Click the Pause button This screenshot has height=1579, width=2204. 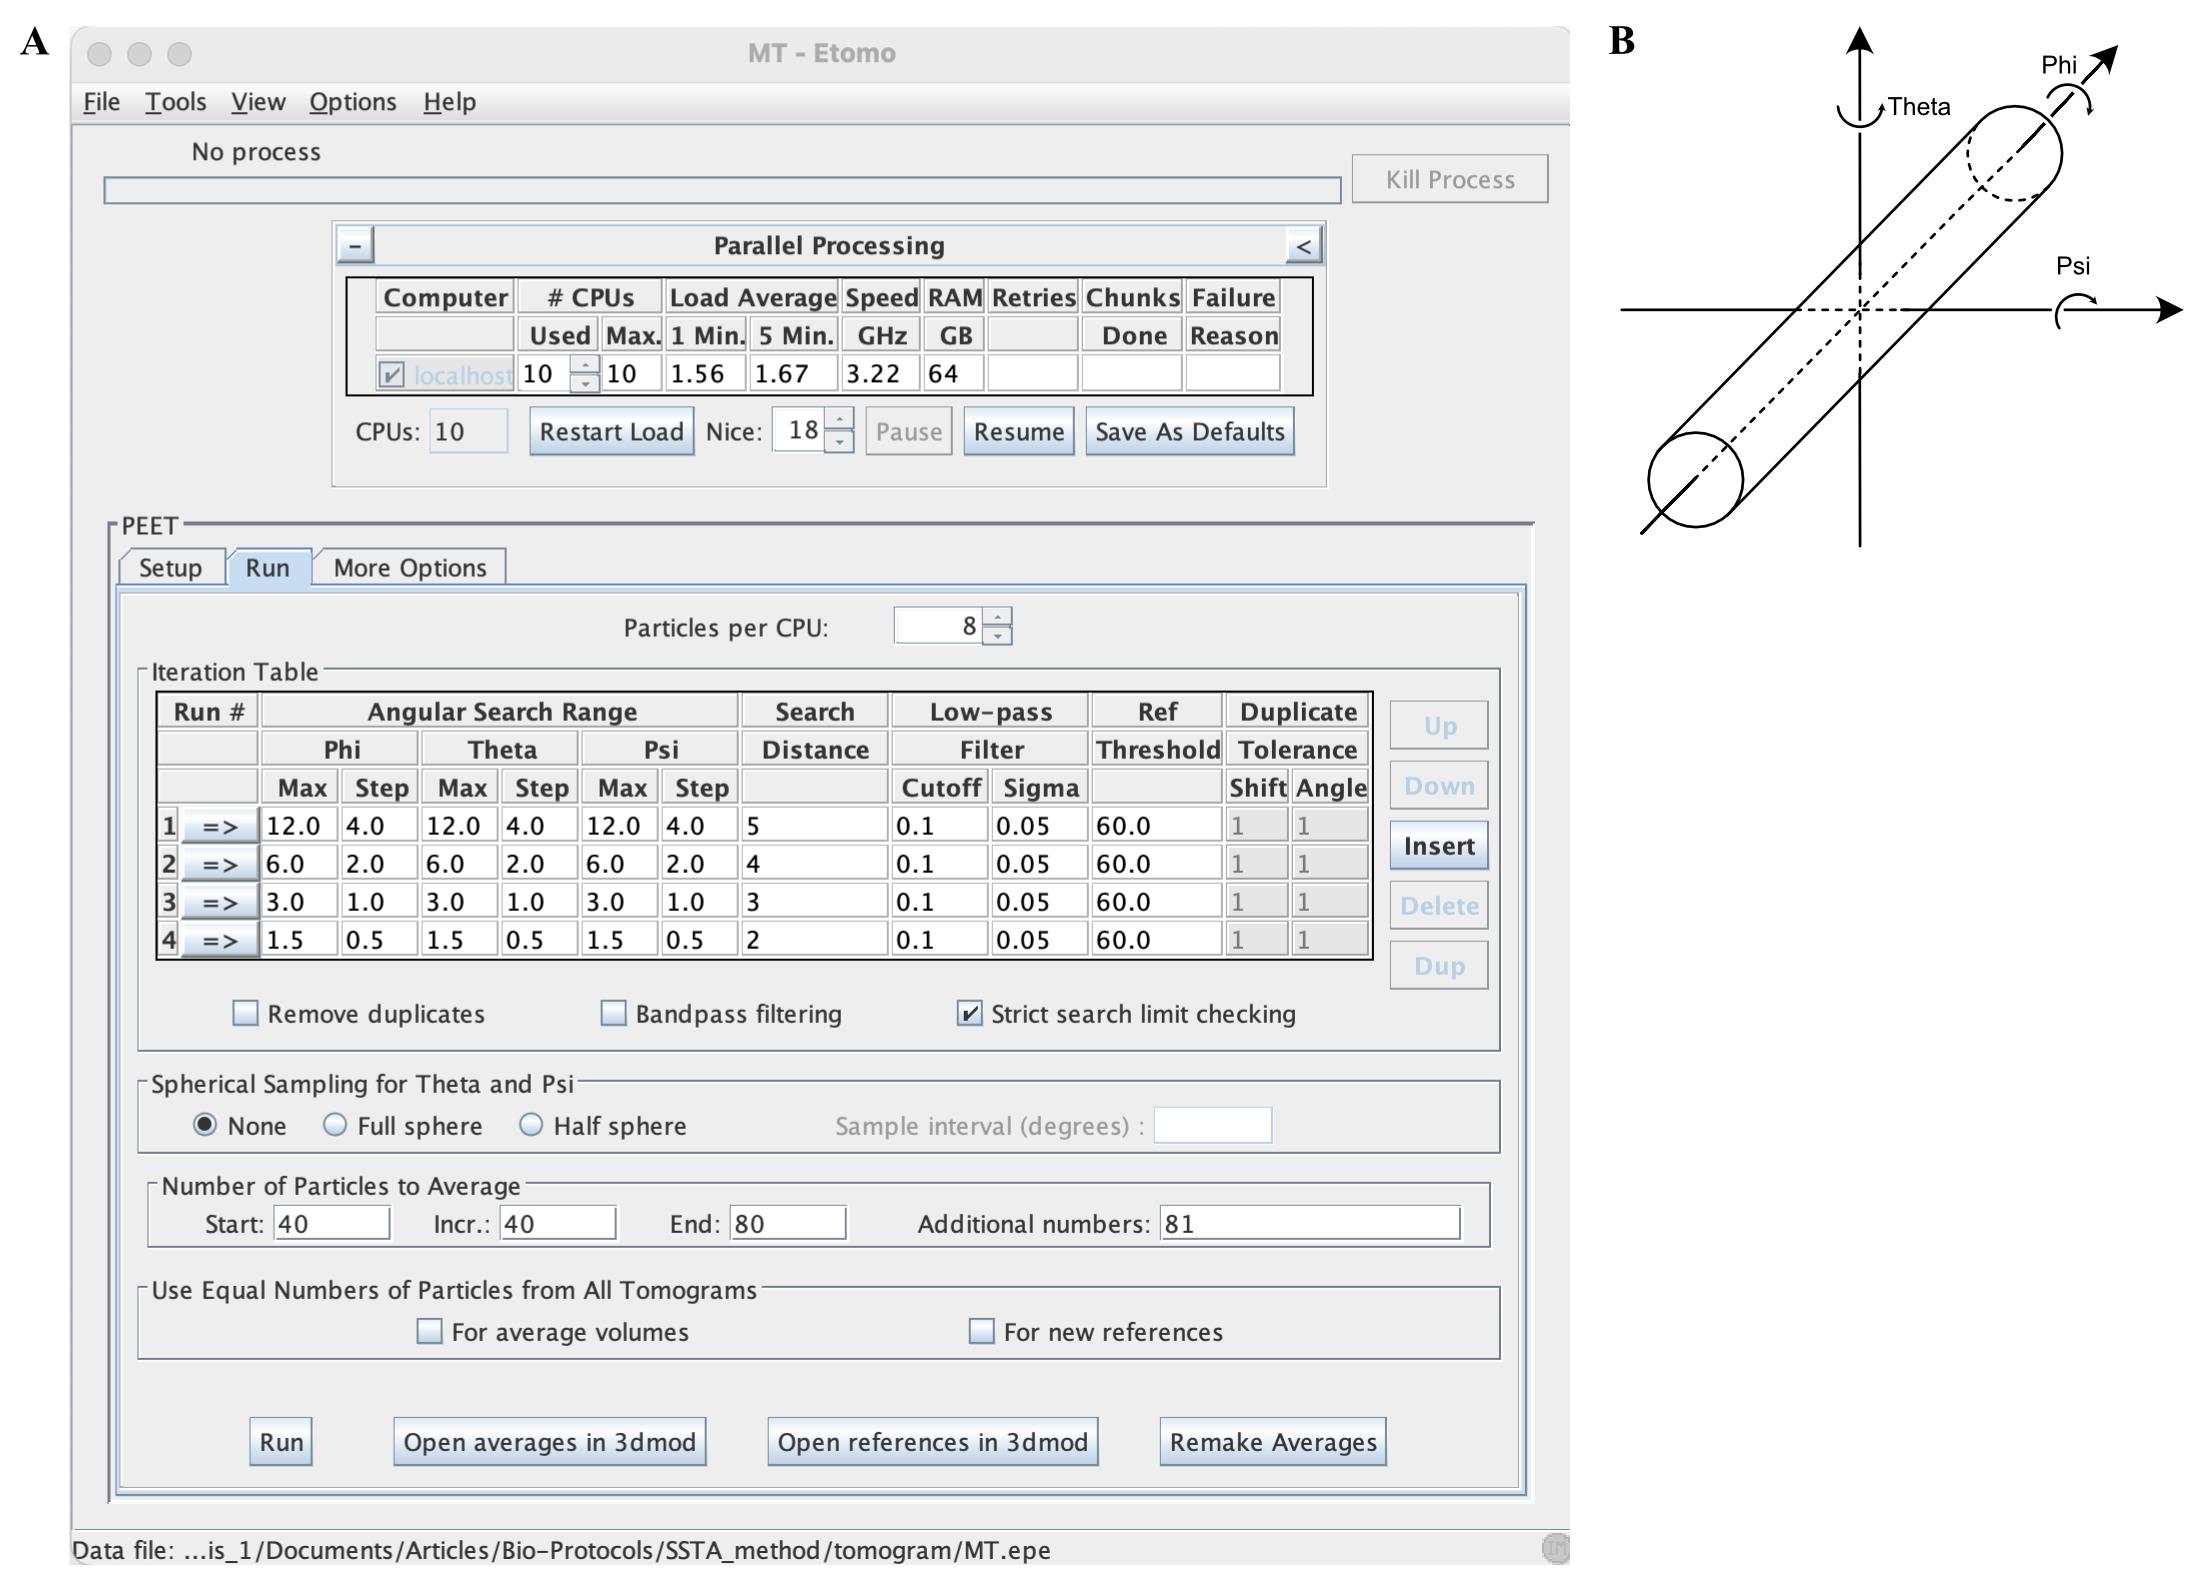(909, 431)
